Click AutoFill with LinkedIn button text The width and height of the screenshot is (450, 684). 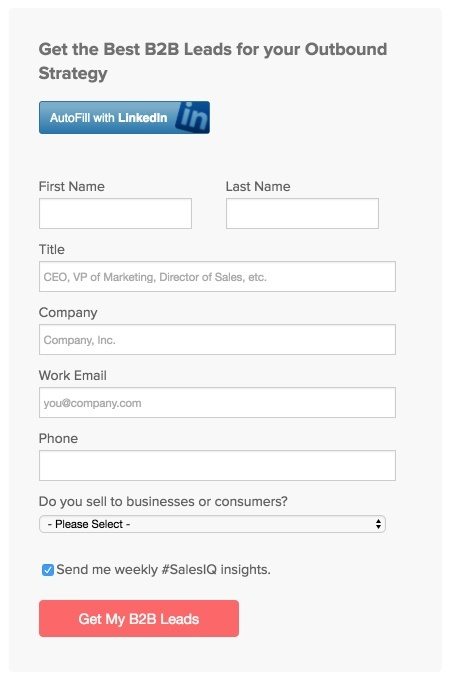109,118
